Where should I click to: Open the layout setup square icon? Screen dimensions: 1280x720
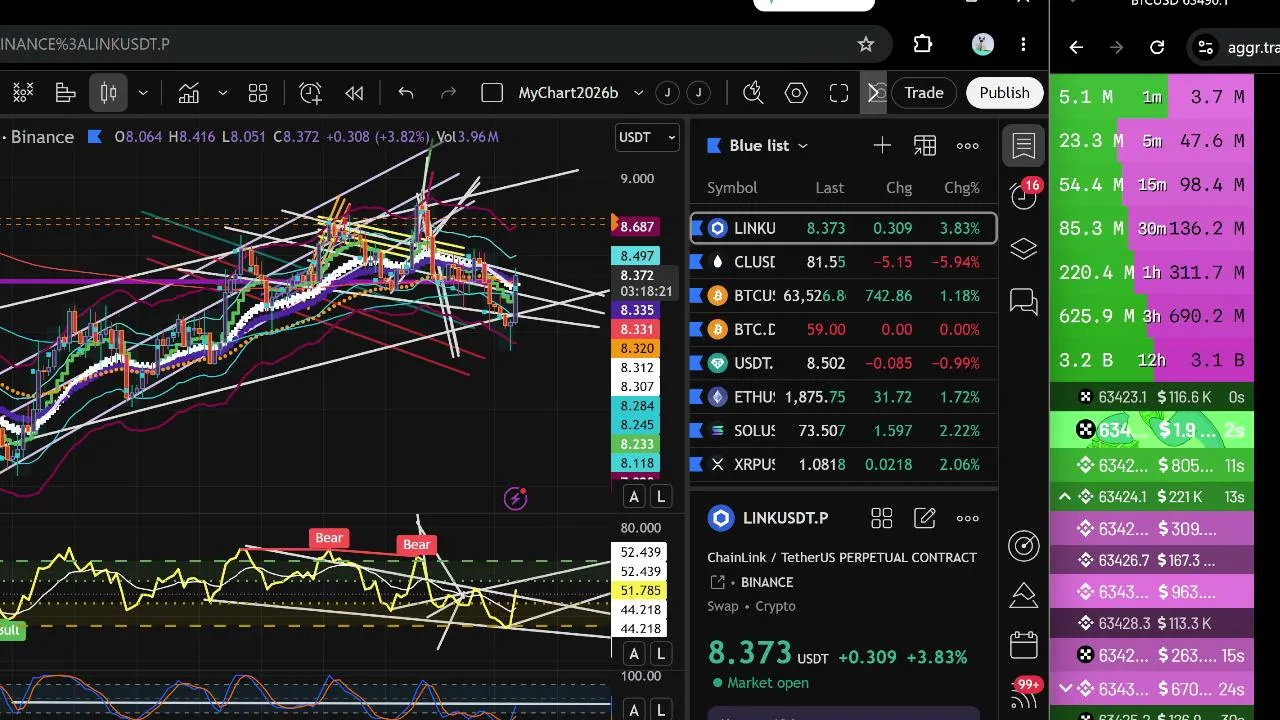[x=492, y=93]
